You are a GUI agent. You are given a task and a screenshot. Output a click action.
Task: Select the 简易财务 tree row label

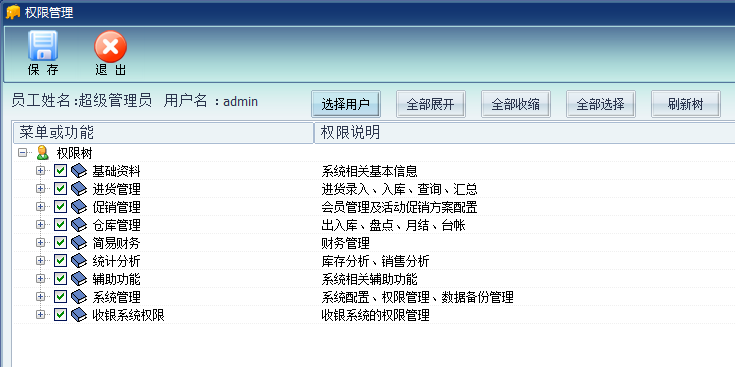116,243
